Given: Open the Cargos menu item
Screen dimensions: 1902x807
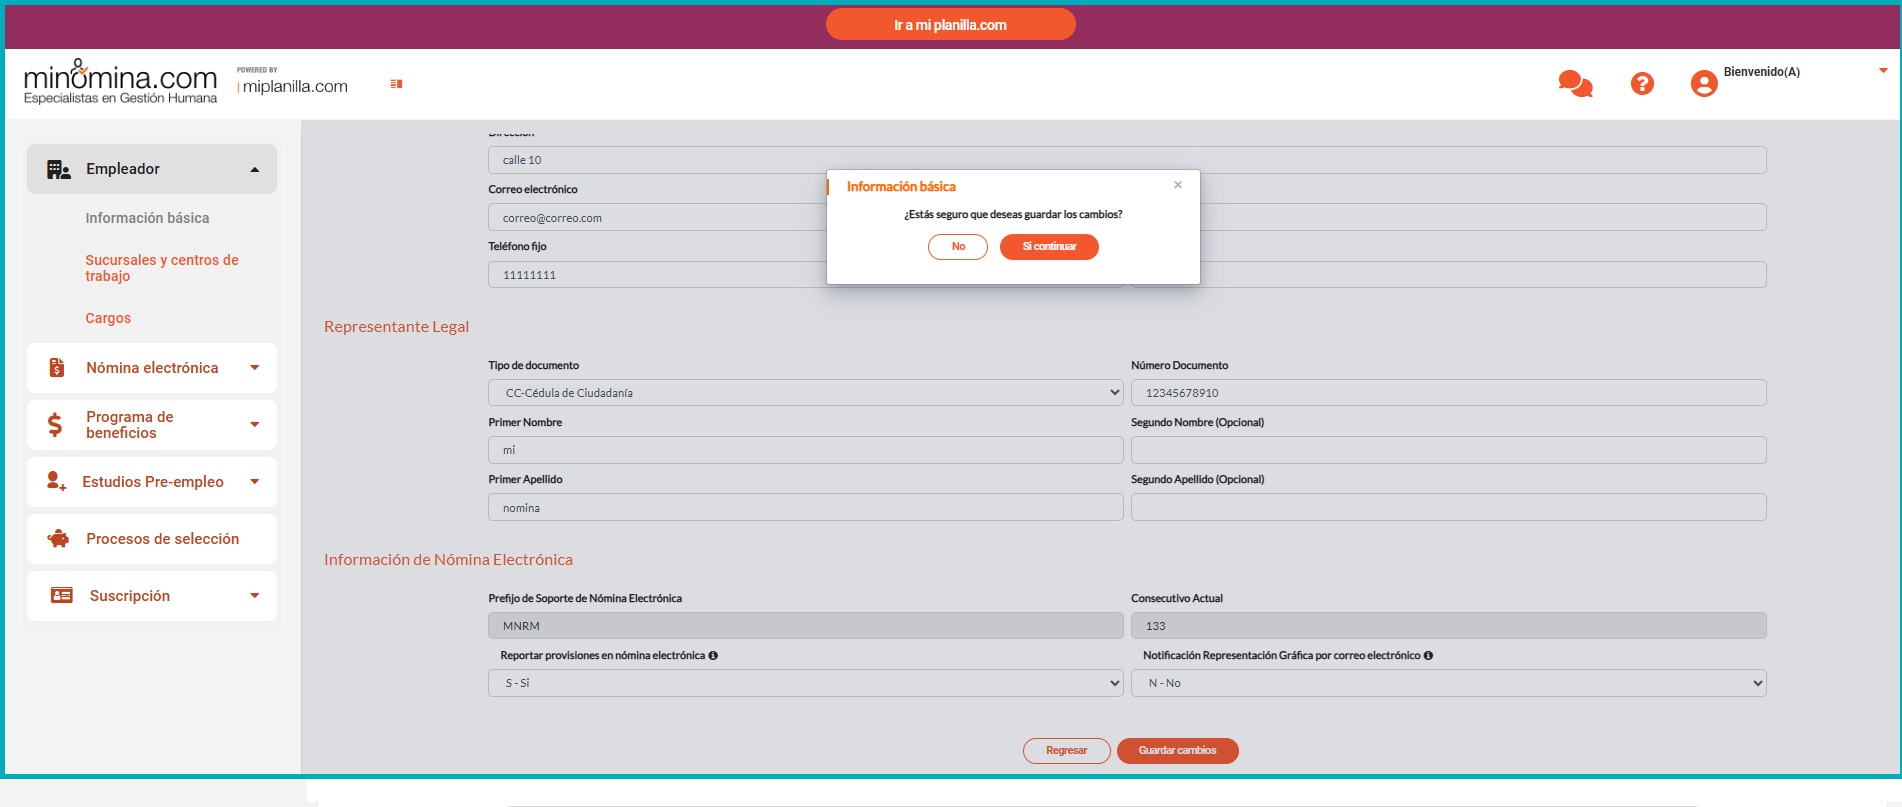Looking at the screenshot, I should [x=108, y=318].
